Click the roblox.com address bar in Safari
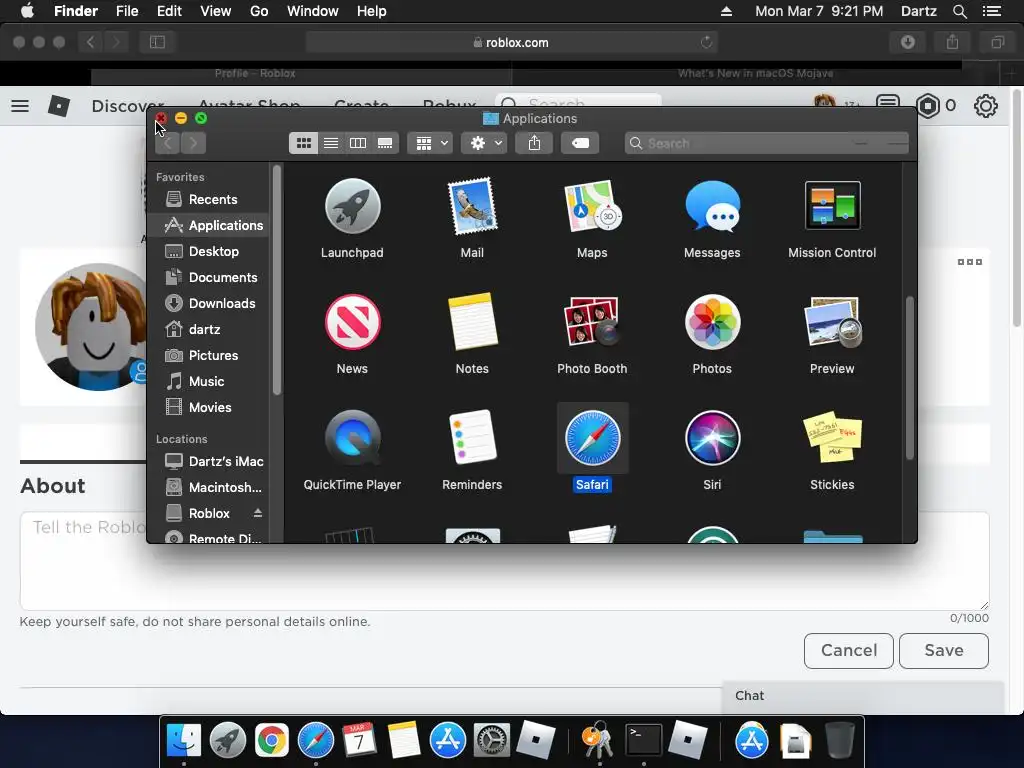Viewport: 1024px width, 768px height. (511, 42)
